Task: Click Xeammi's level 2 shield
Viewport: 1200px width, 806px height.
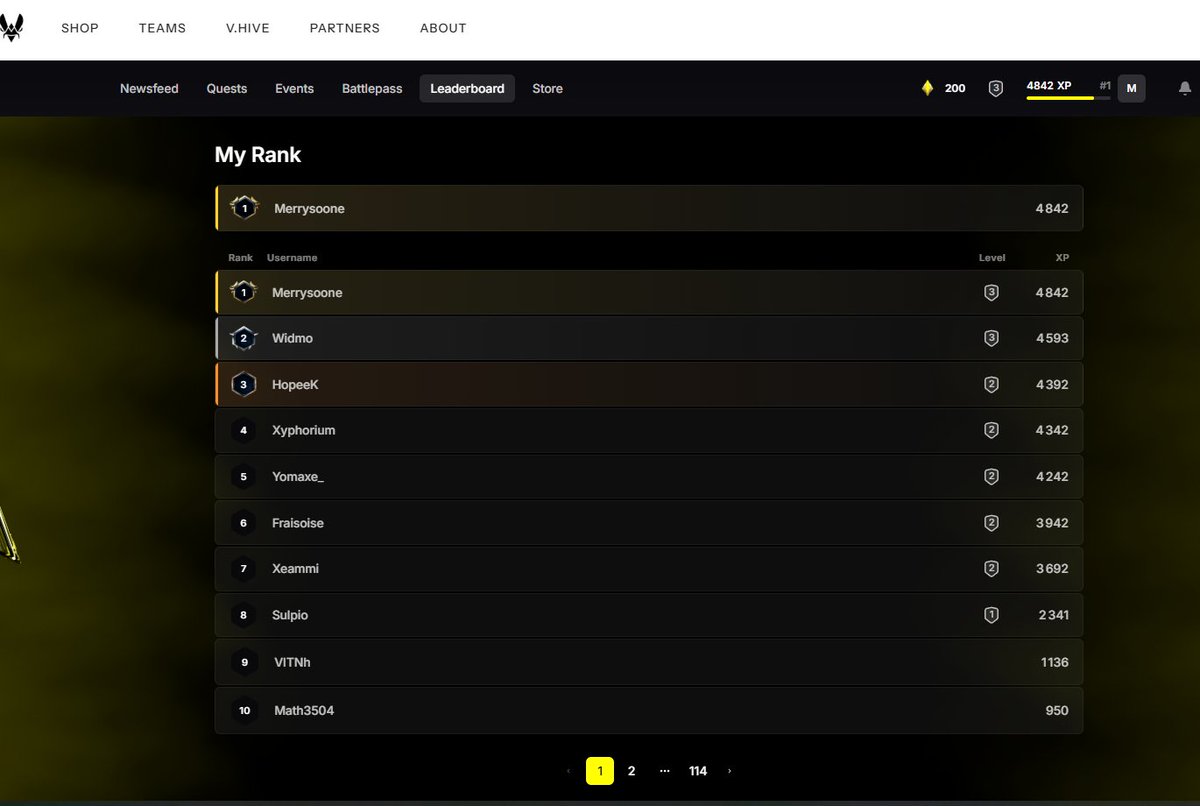Action: [x=991, y=569]
